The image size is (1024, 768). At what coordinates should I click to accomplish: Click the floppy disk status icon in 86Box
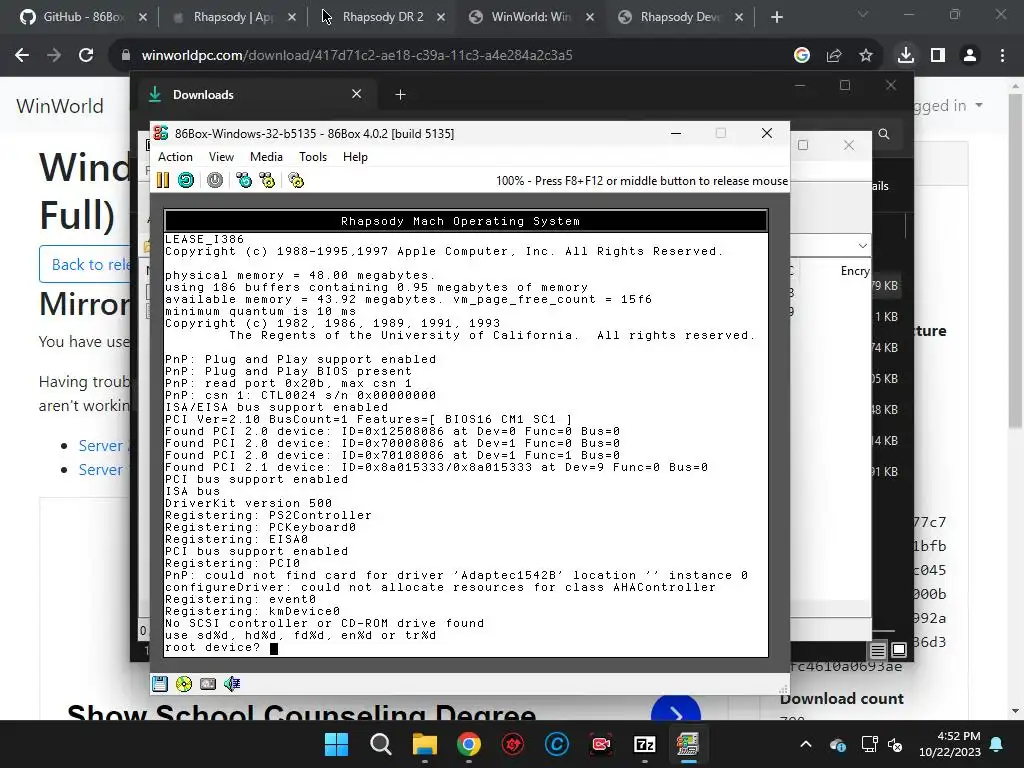click(x=160, y=684)
